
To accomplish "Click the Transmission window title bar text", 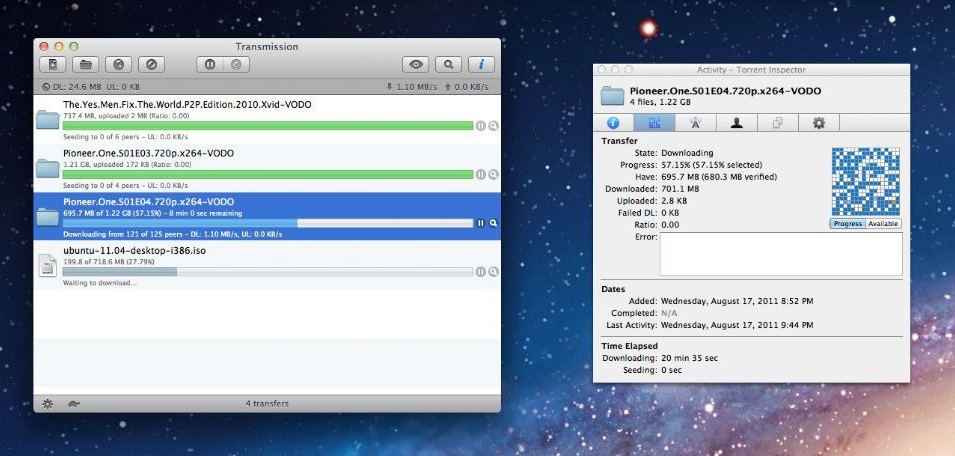I will point(267,46).
